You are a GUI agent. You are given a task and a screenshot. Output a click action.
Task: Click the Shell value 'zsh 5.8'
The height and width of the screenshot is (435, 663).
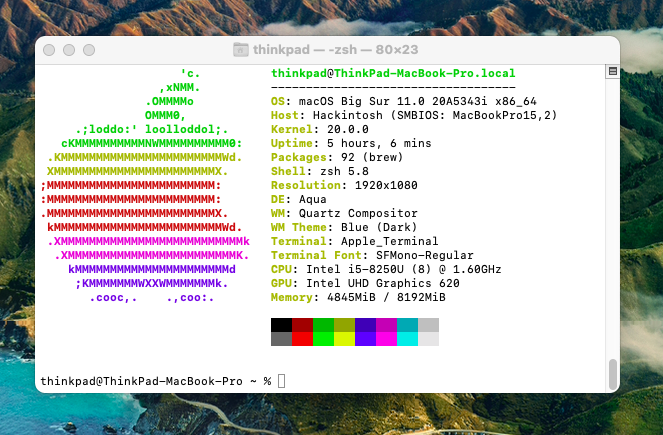pyautogui.click(x=344, y=171)
